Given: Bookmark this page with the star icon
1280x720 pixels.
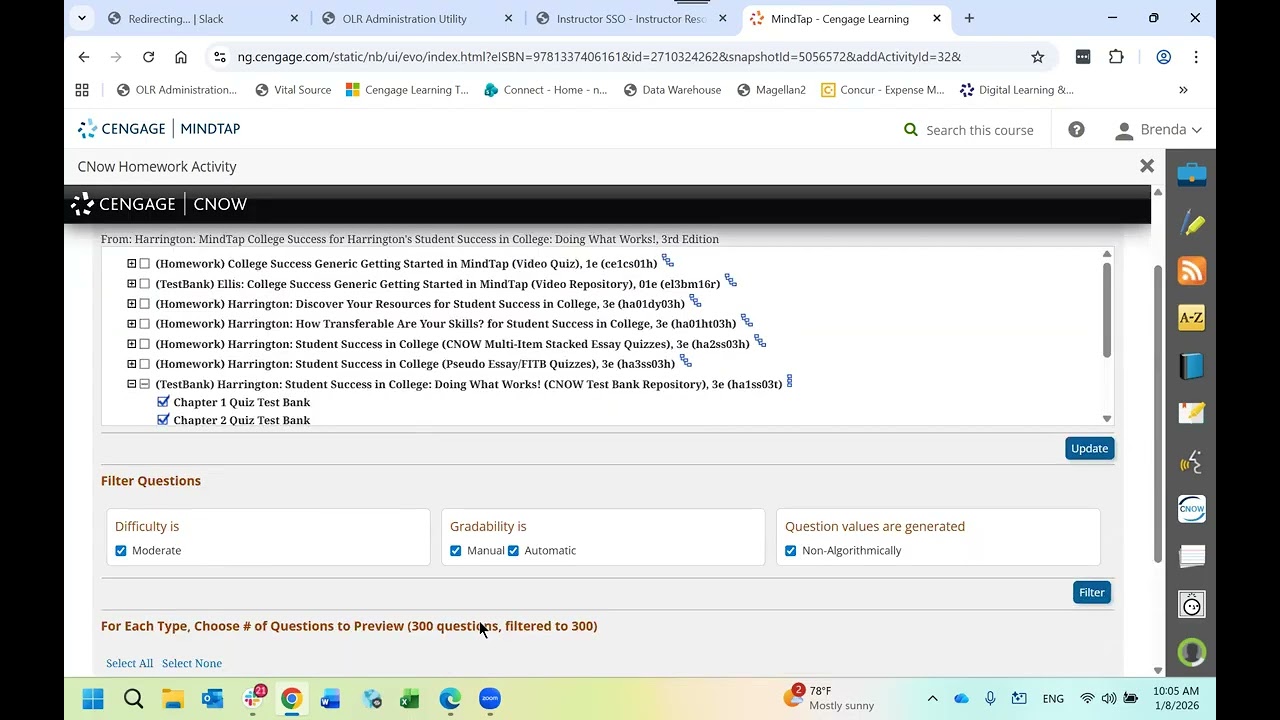Looking at the screenshot, I should click(1038, 57).
